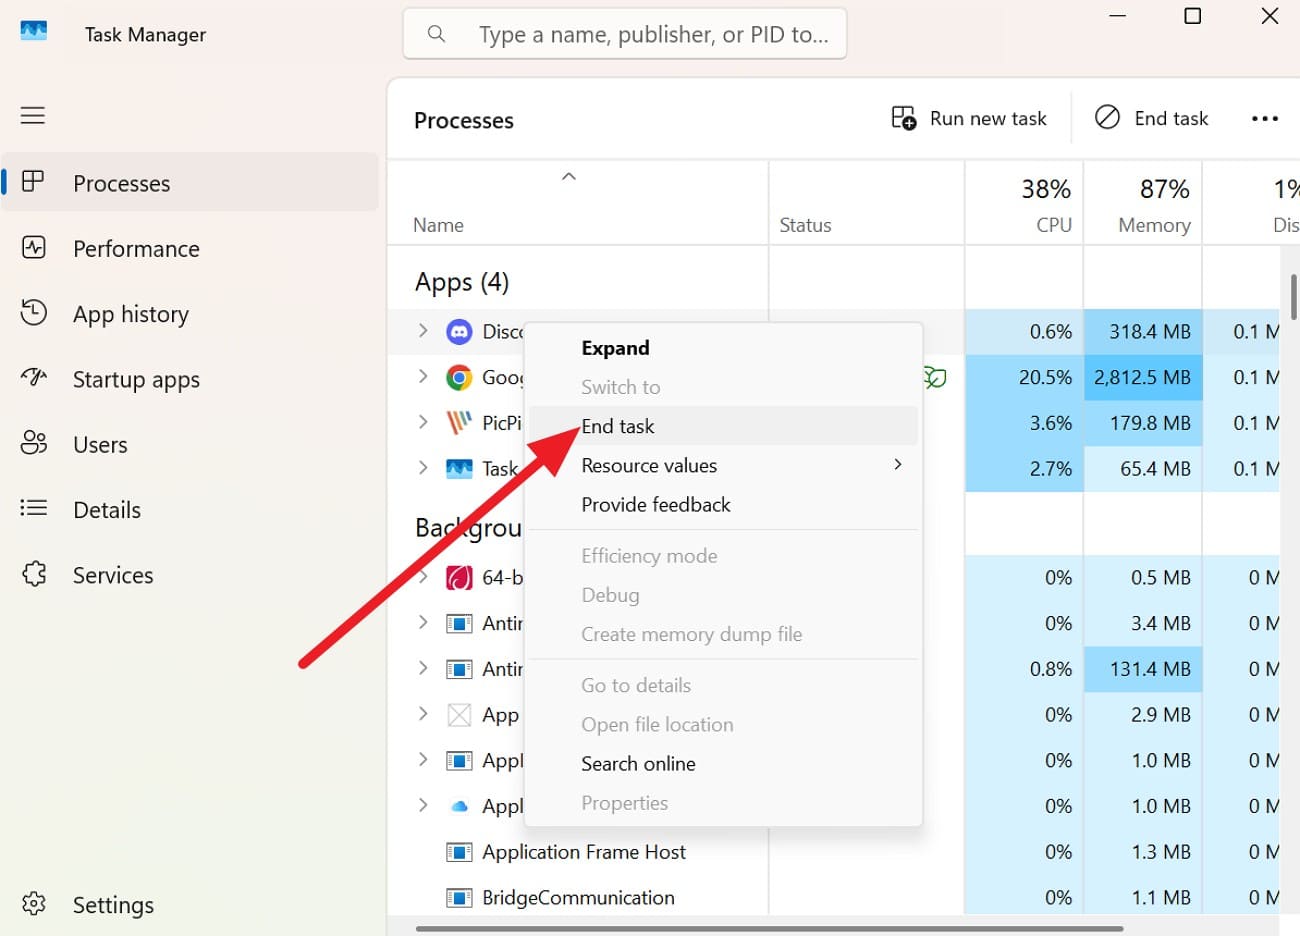Select End task in the context menu
This screenshot has height=936, width=1300.
tap(618, 425)
